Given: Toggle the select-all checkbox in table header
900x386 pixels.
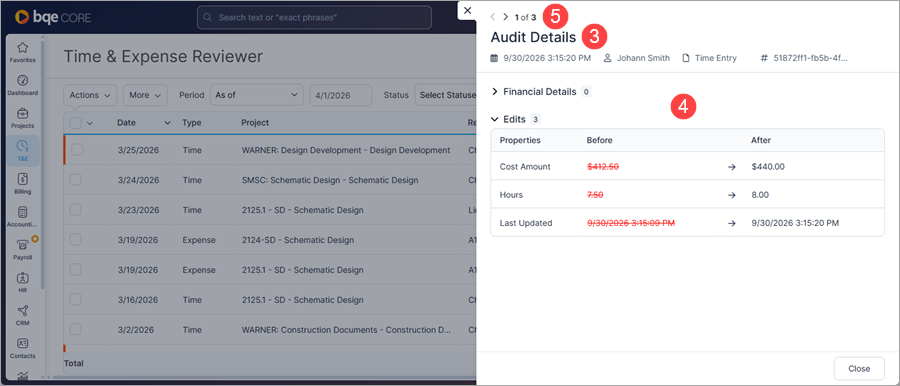Looking at the screenshot, I should tap(76, 122).
